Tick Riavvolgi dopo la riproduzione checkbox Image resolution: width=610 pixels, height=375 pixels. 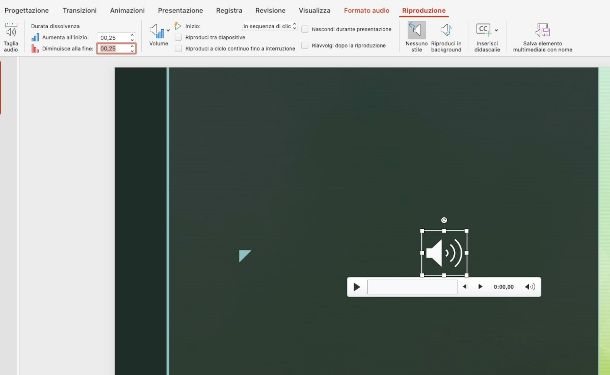305,46
